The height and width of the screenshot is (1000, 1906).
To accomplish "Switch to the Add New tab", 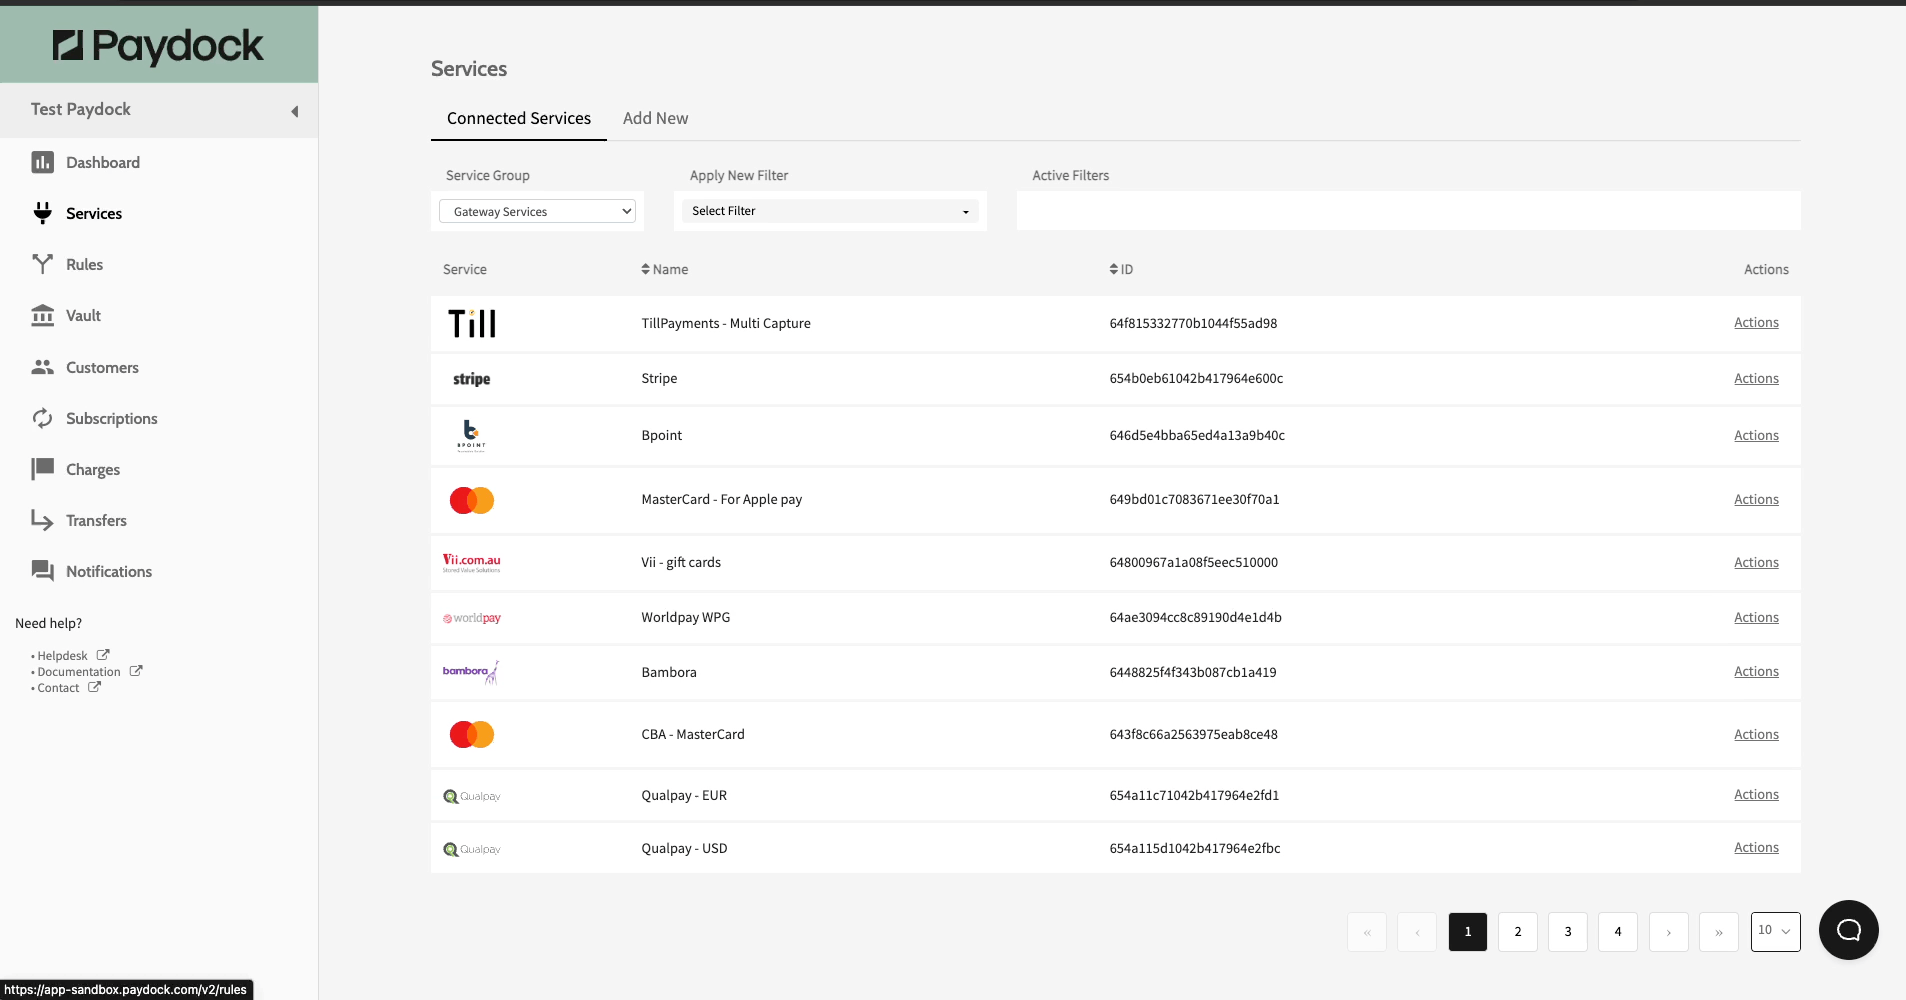I will [655, 118].
